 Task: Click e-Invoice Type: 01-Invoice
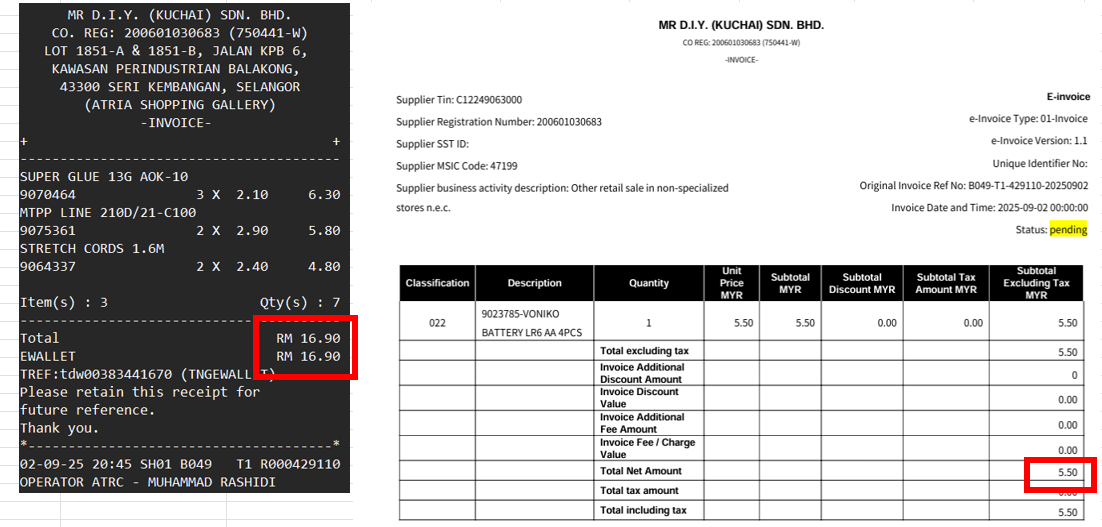1030,119
